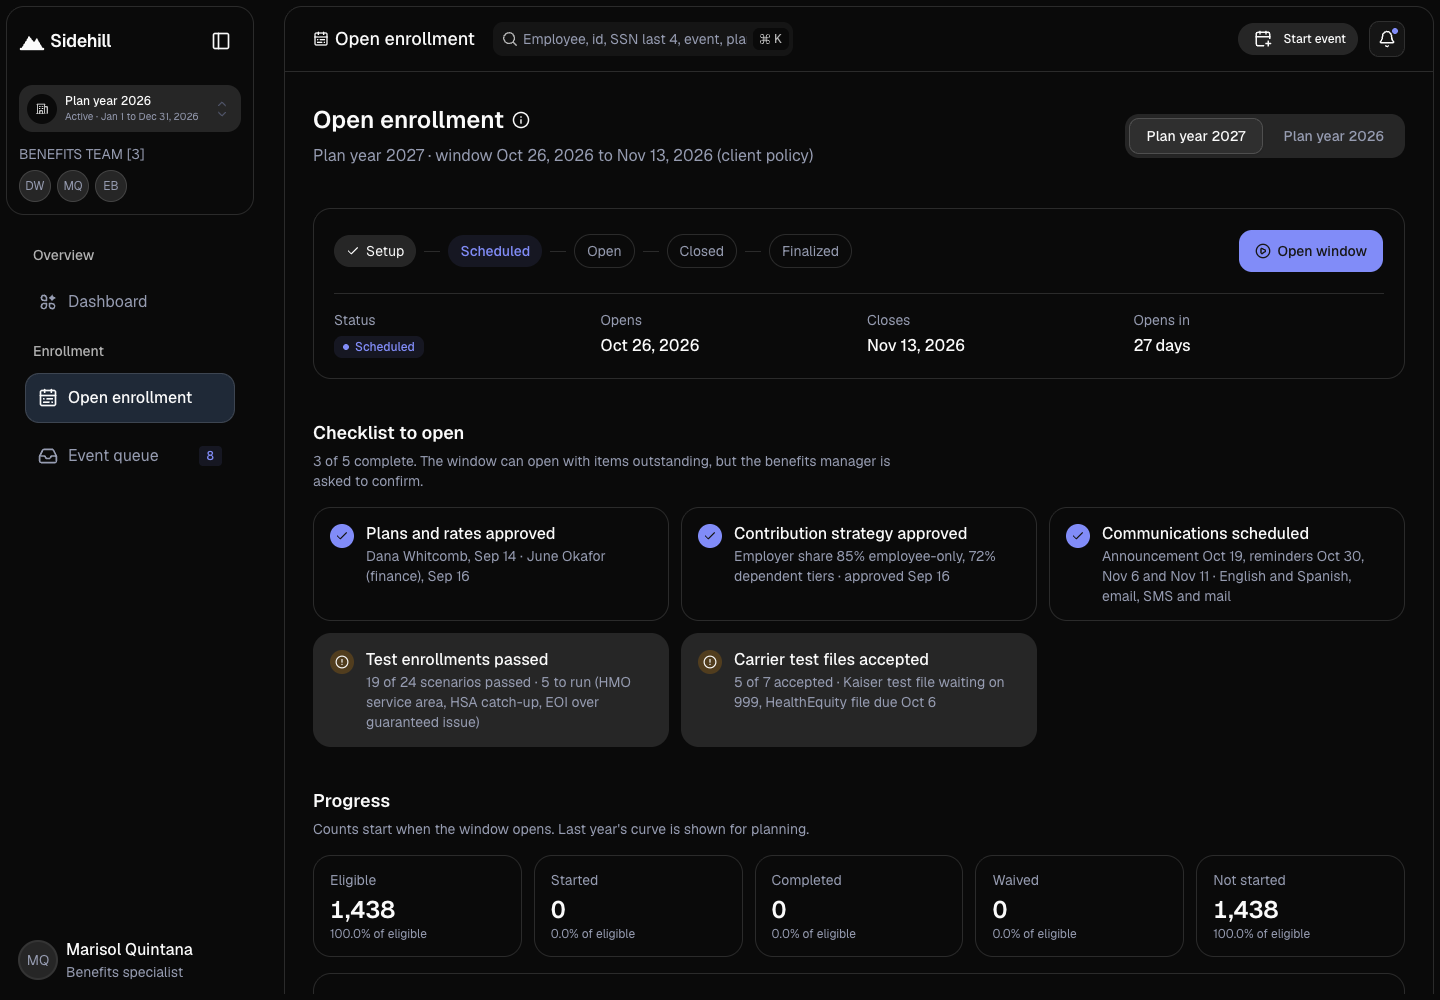Select the Scheduled stage step
This screenshot has height=1000, width=1440.
pos(495,251)
